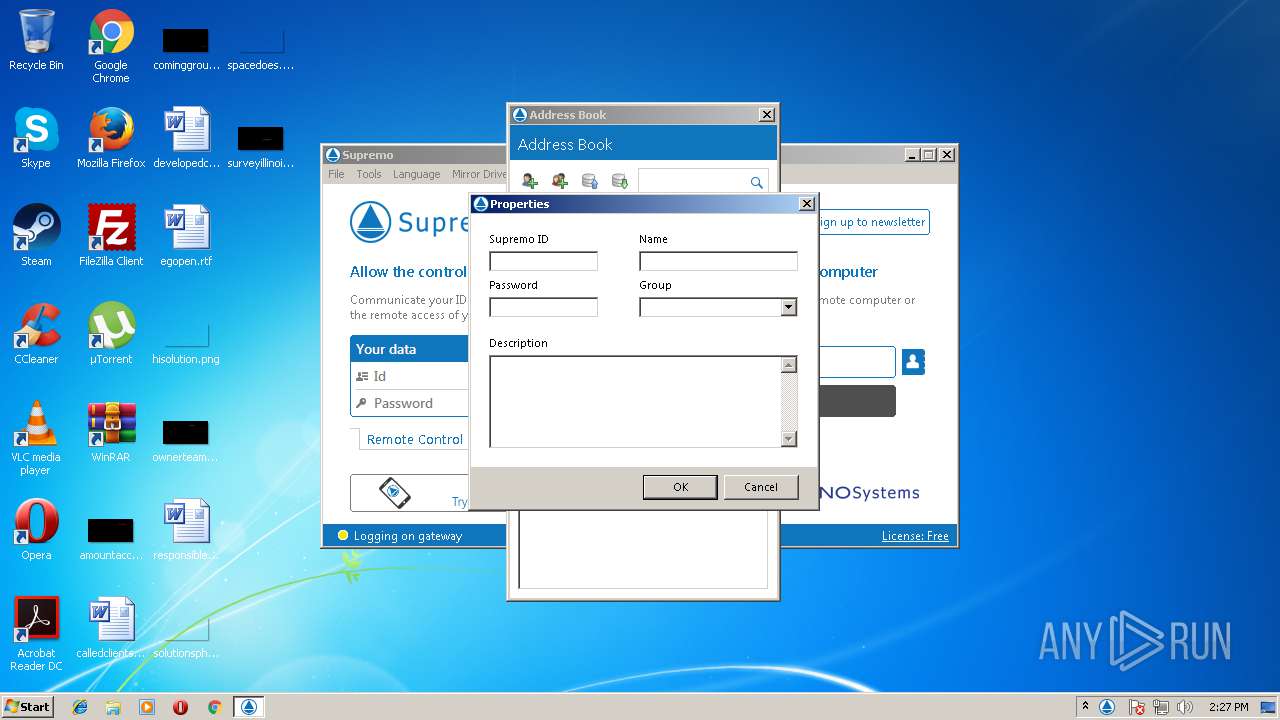Viewport: 1280px width, 720px height.
Task: Click Sign up to newsletter button
Action: pyautogui.click(x=872, y=222)
